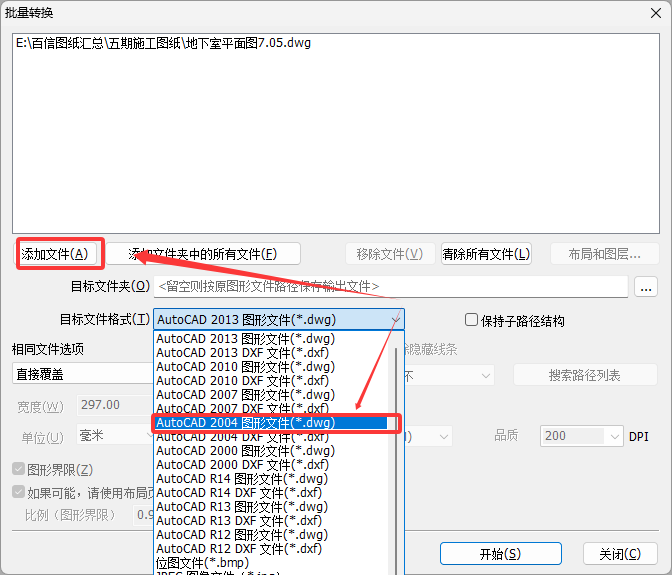Click the Start (开始) button
This screenshot has height=575, width=672.
(501, 554)
